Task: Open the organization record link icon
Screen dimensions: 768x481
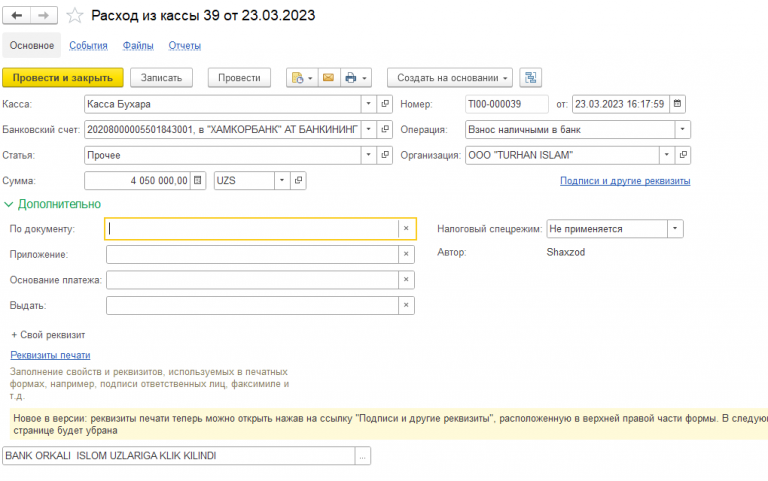Action: tap(683, 155)
